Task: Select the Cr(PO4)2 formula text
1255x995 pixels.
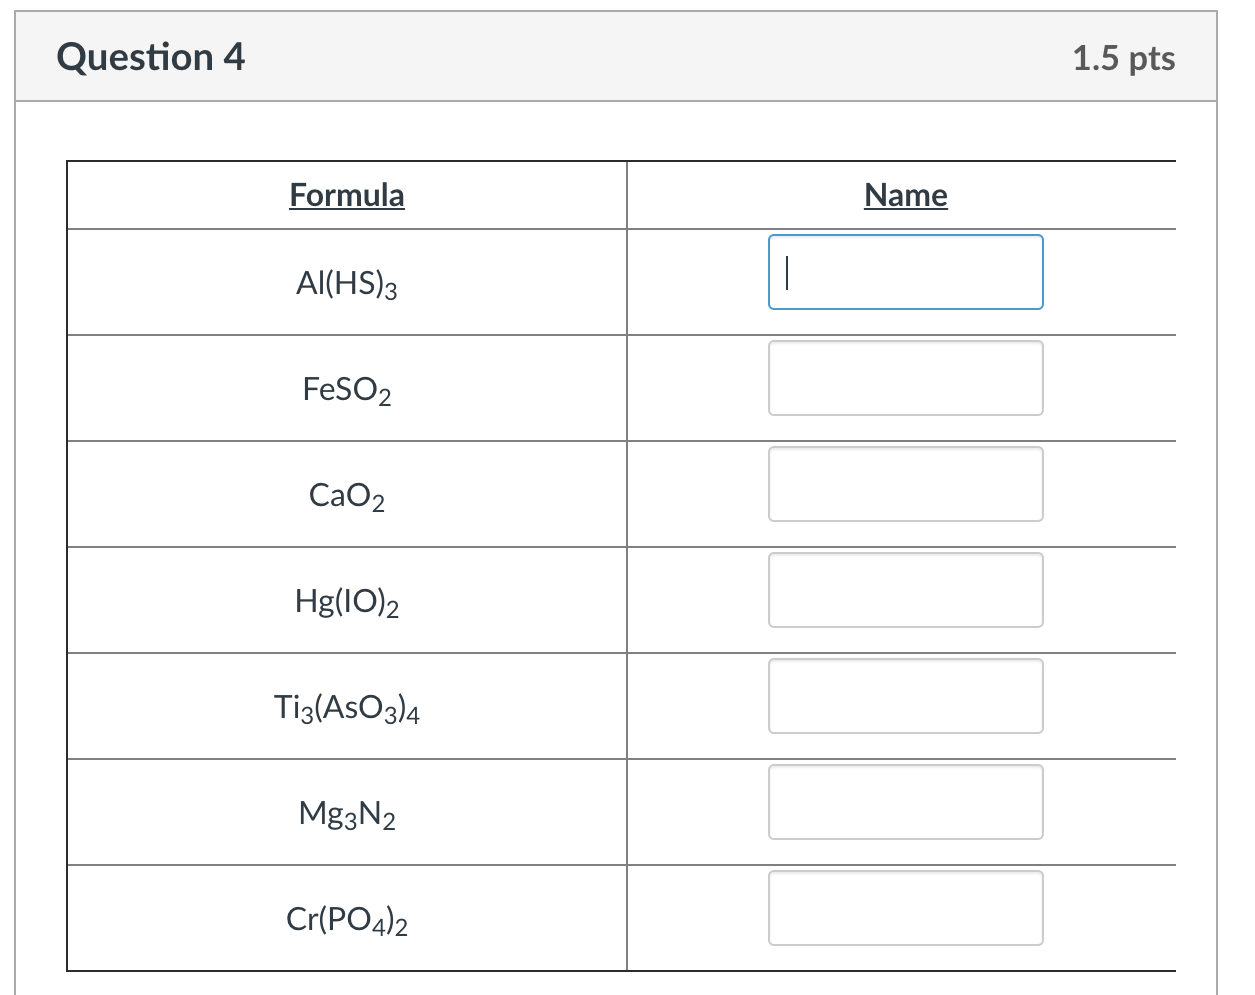Action: pos(346,918)
